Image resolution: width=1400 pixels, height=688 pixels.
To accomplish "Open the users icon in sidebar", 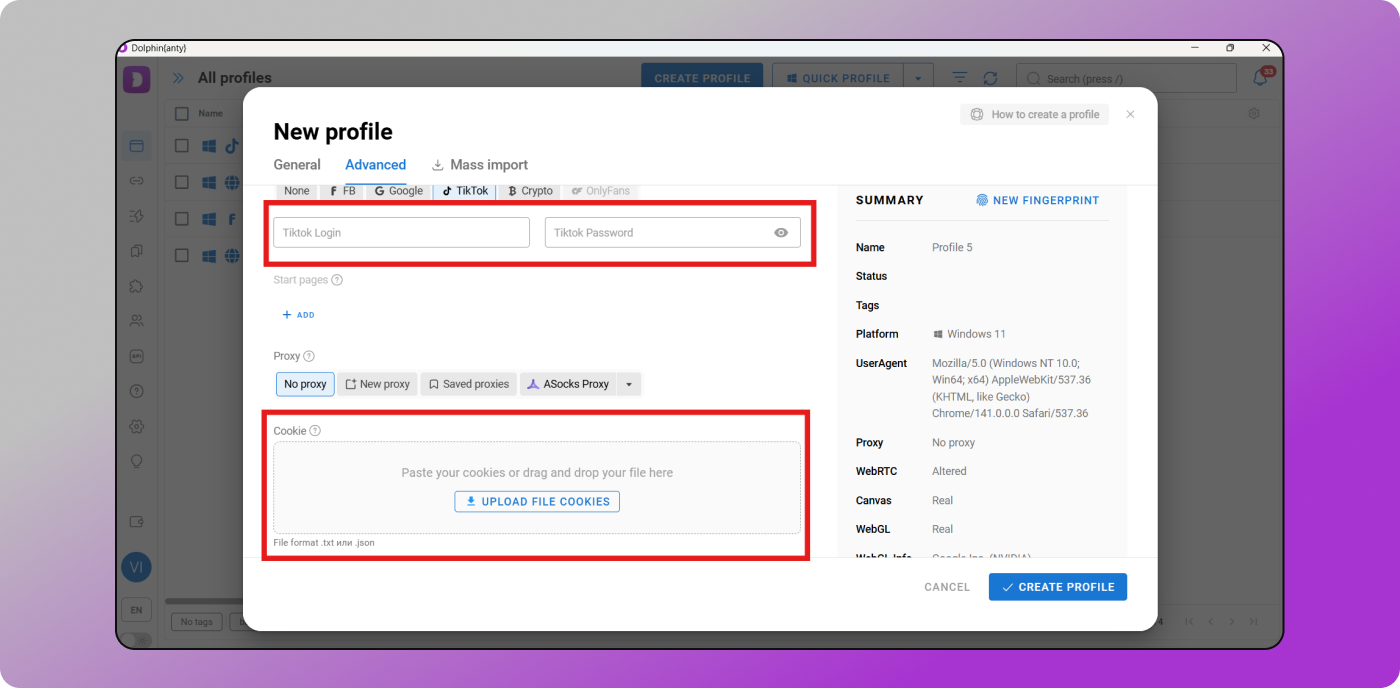I will [137, 321].
